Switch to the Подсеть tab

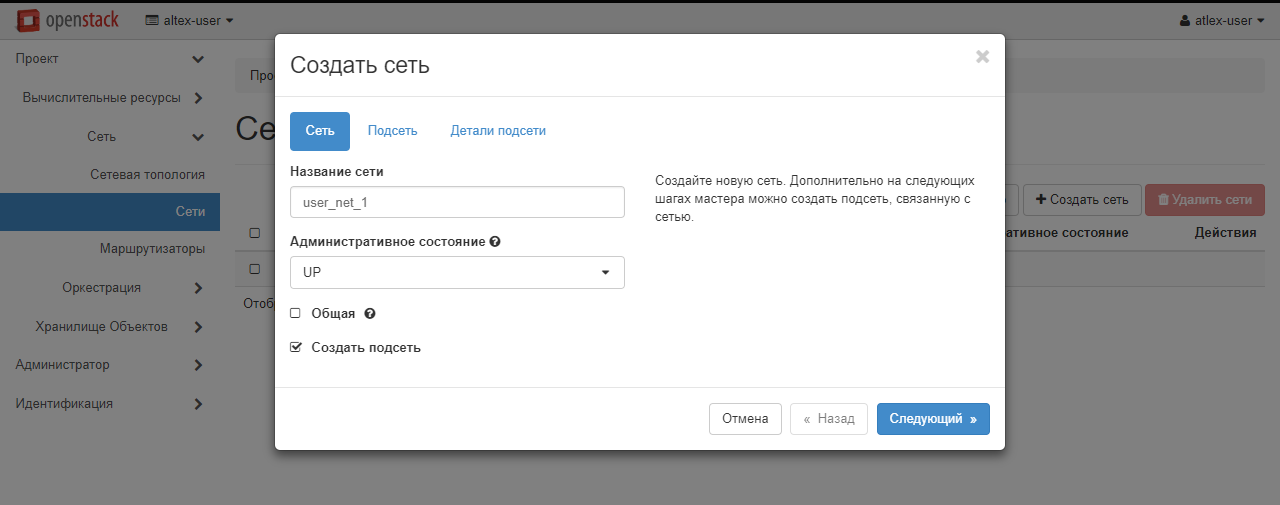tap(392, 131)
